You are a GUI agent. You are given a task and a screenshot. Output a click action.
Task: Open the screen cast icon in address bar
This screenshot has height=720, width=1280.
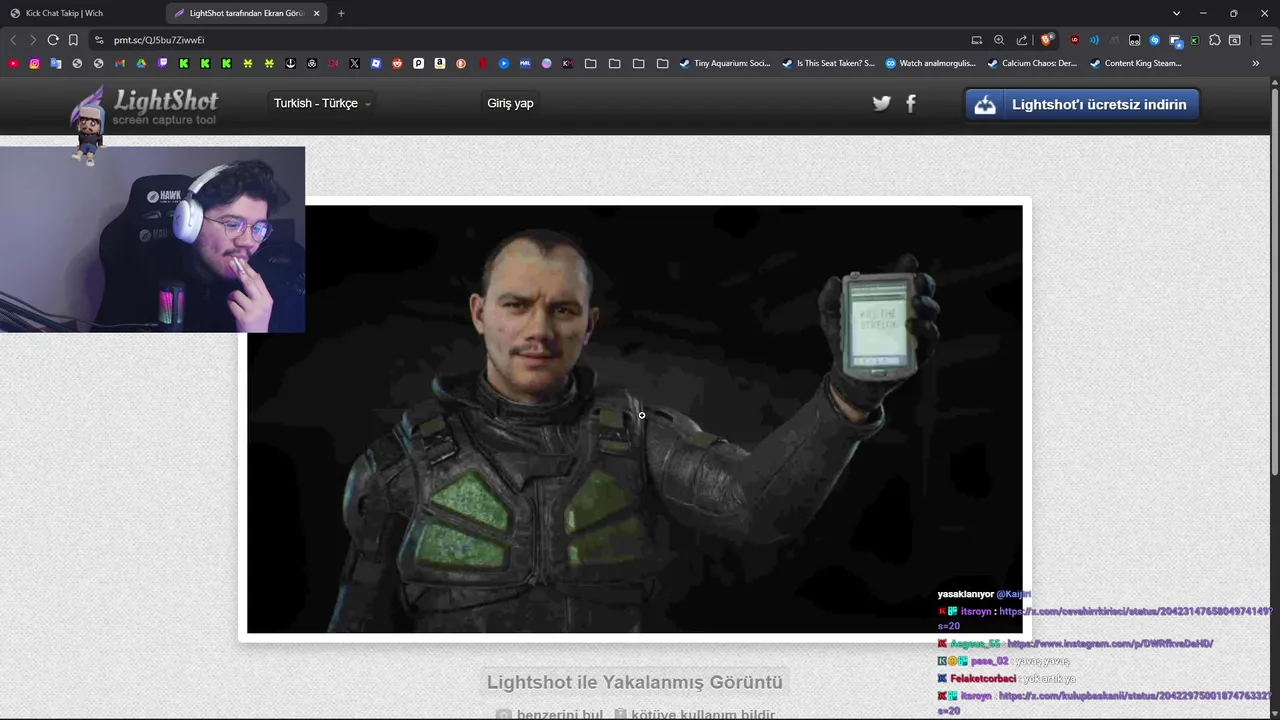(x=977, y=40)
